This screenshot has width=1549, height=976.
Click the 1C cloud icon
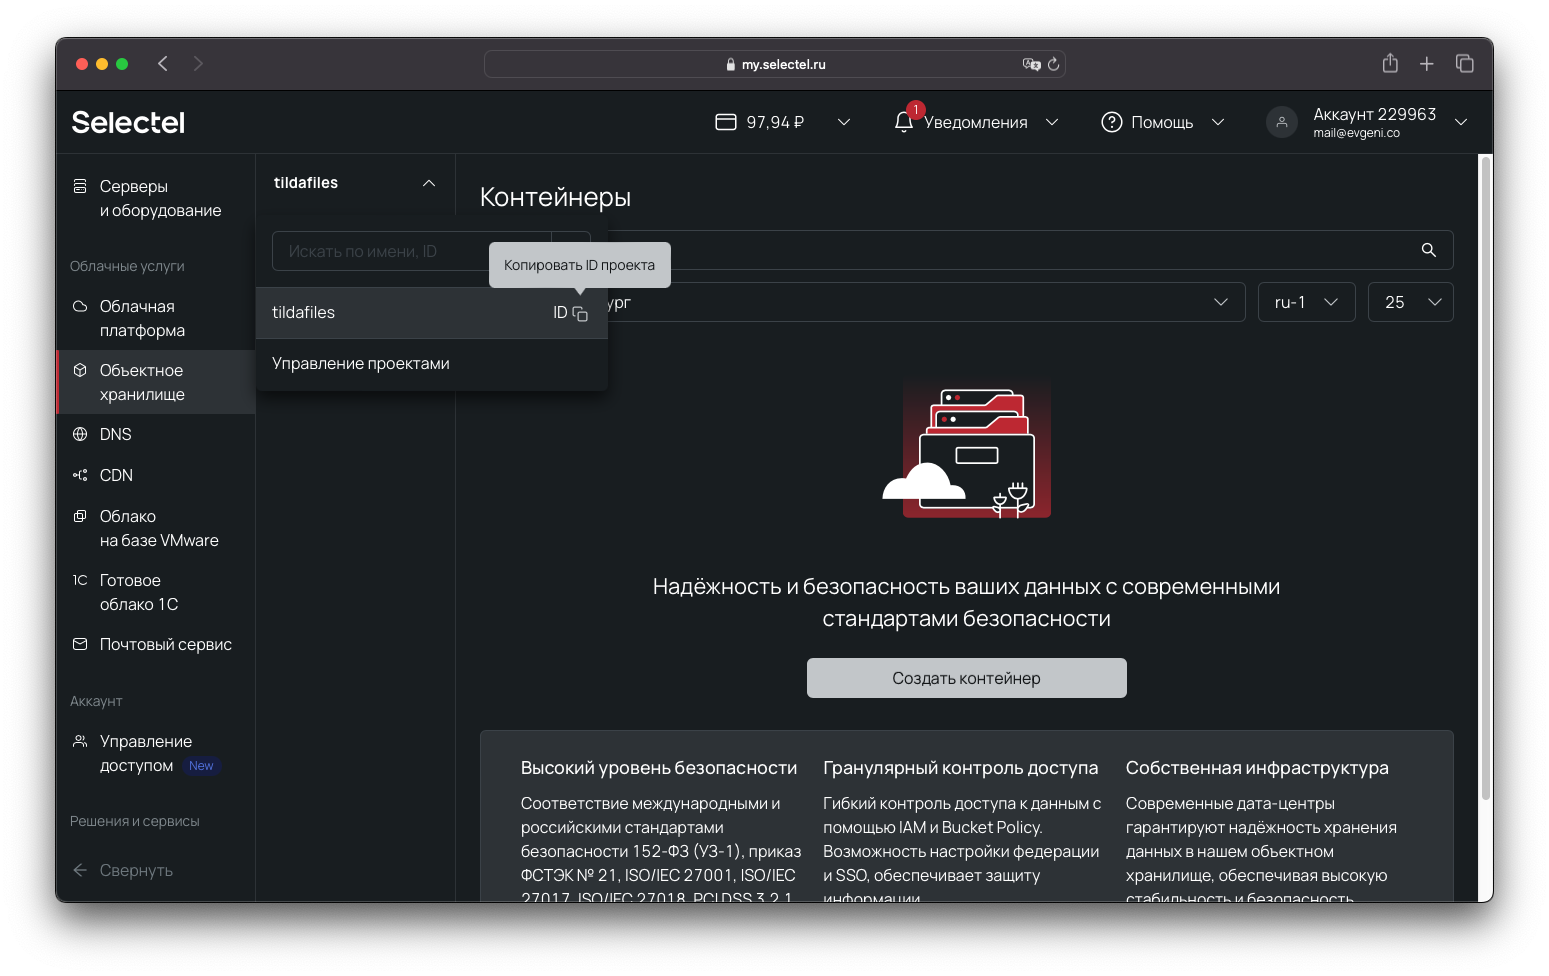point(80,580)
